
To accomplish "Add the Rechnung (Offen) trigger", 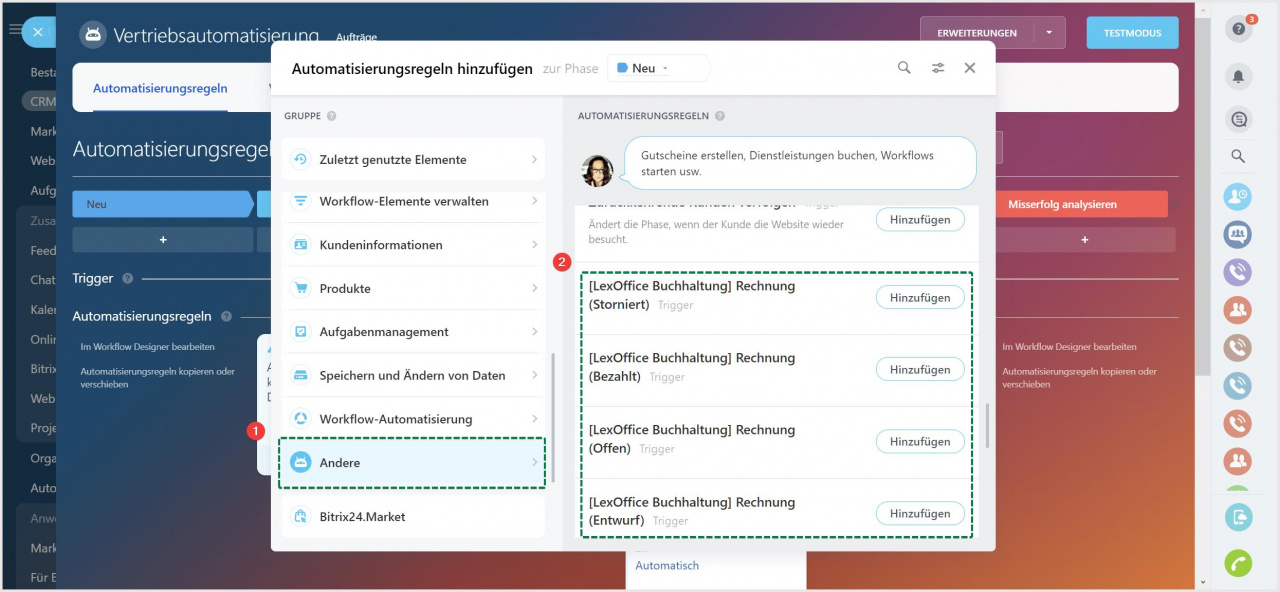I will (920, 441).
